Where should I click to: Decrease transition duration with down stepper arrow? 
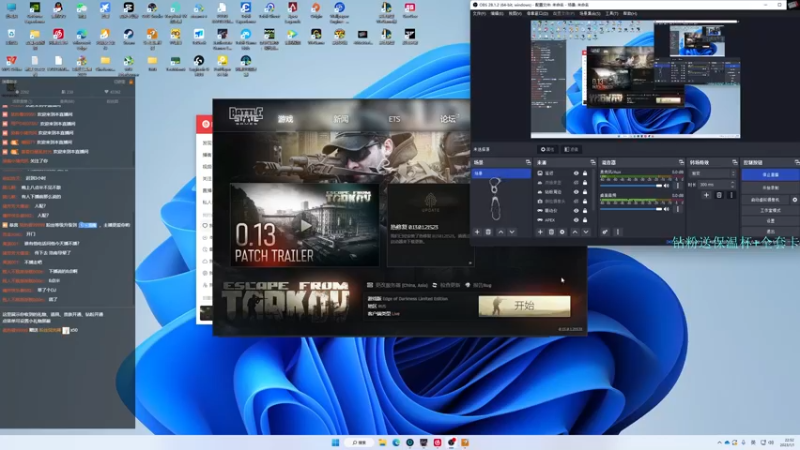[733, 186]
